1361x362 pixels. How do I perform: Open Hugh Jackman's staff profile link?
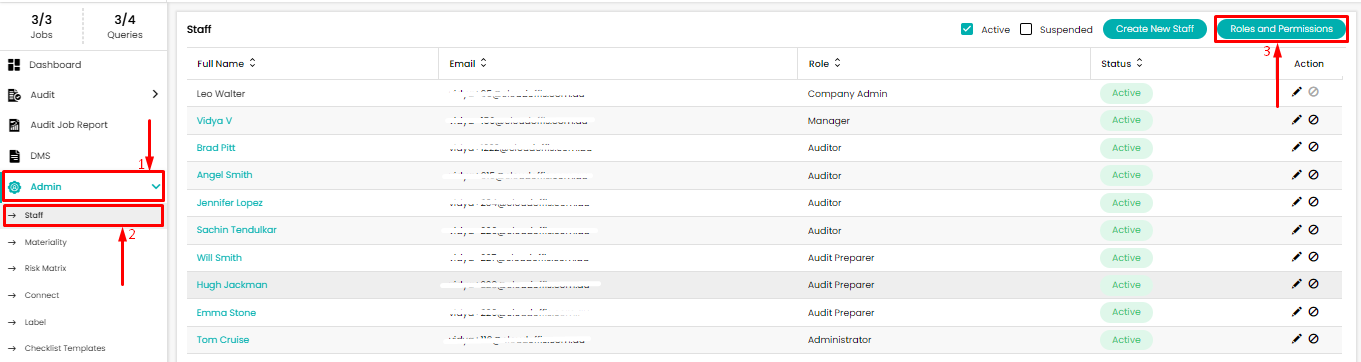[x=232, y=285]
